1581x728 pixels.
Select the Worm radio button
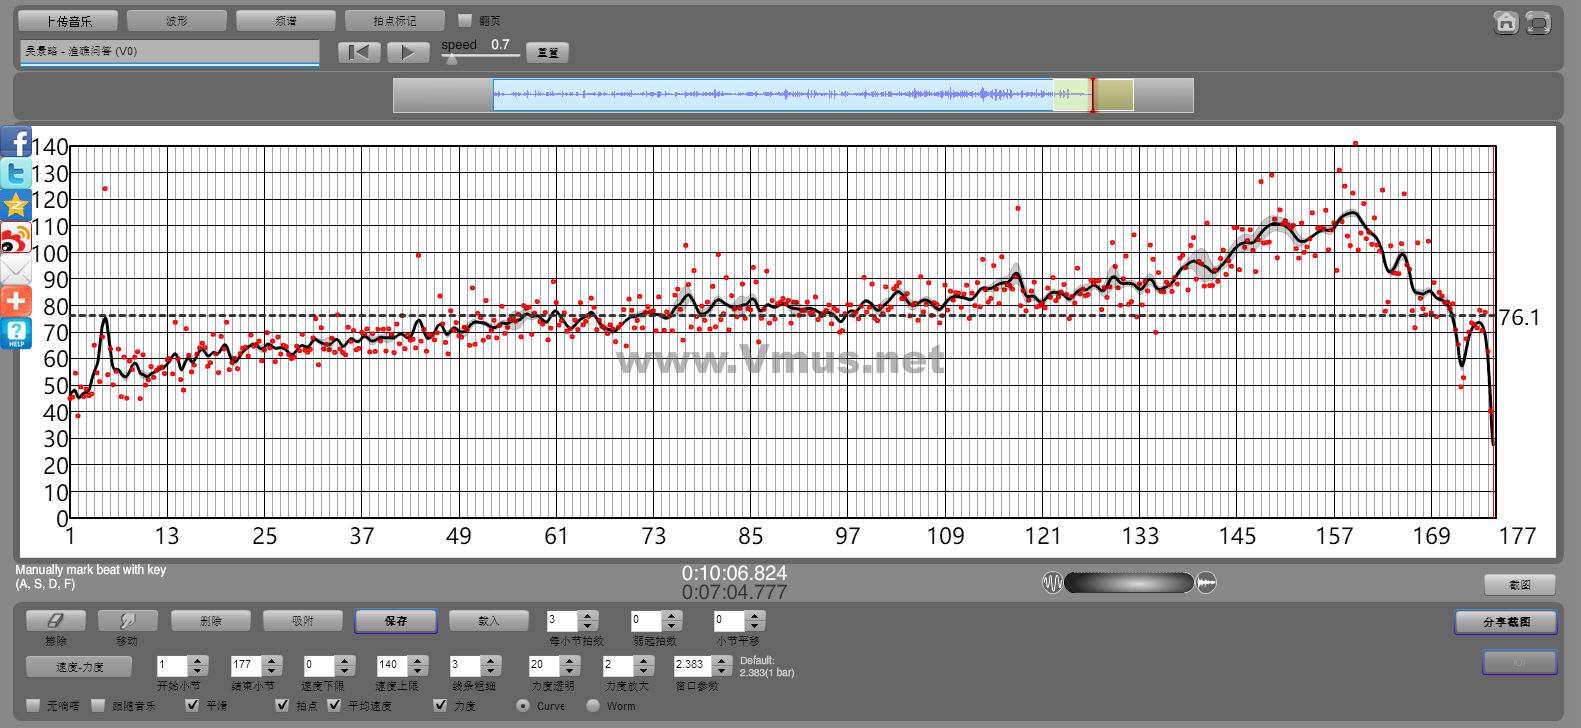(593, 705)
